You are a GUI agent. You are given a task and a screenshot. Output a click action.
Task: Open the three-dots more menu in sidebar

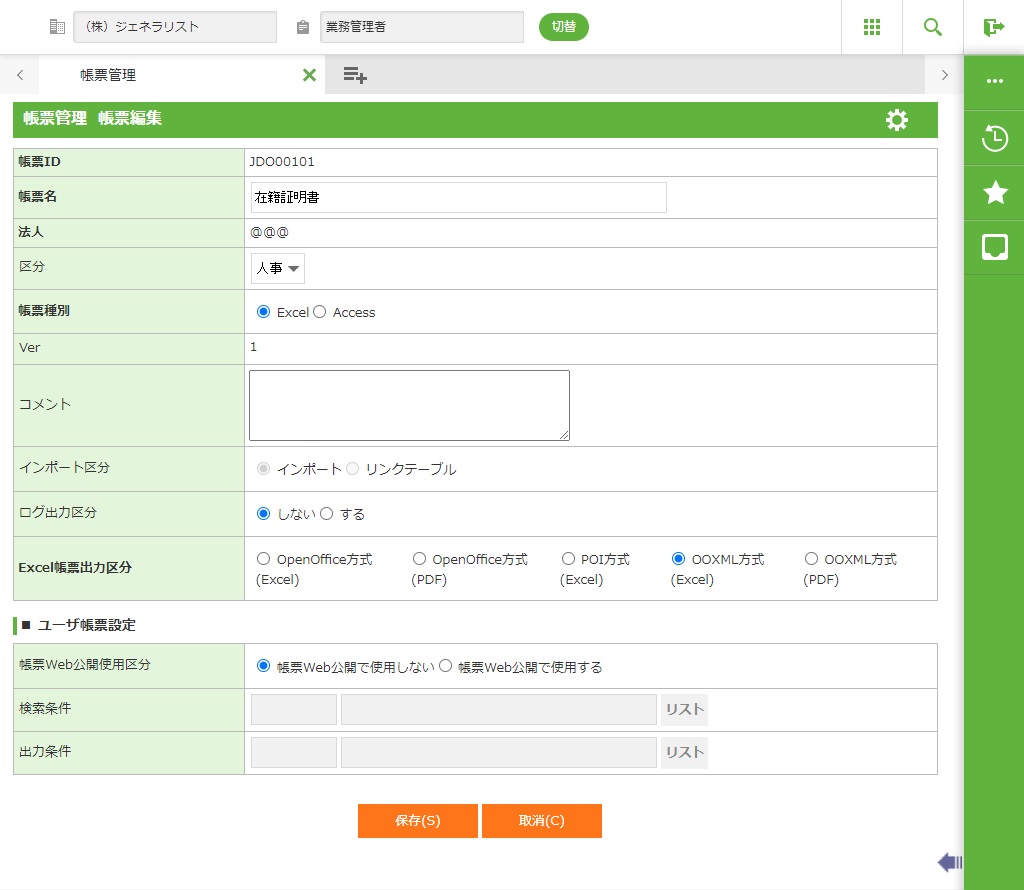[994, 82]
